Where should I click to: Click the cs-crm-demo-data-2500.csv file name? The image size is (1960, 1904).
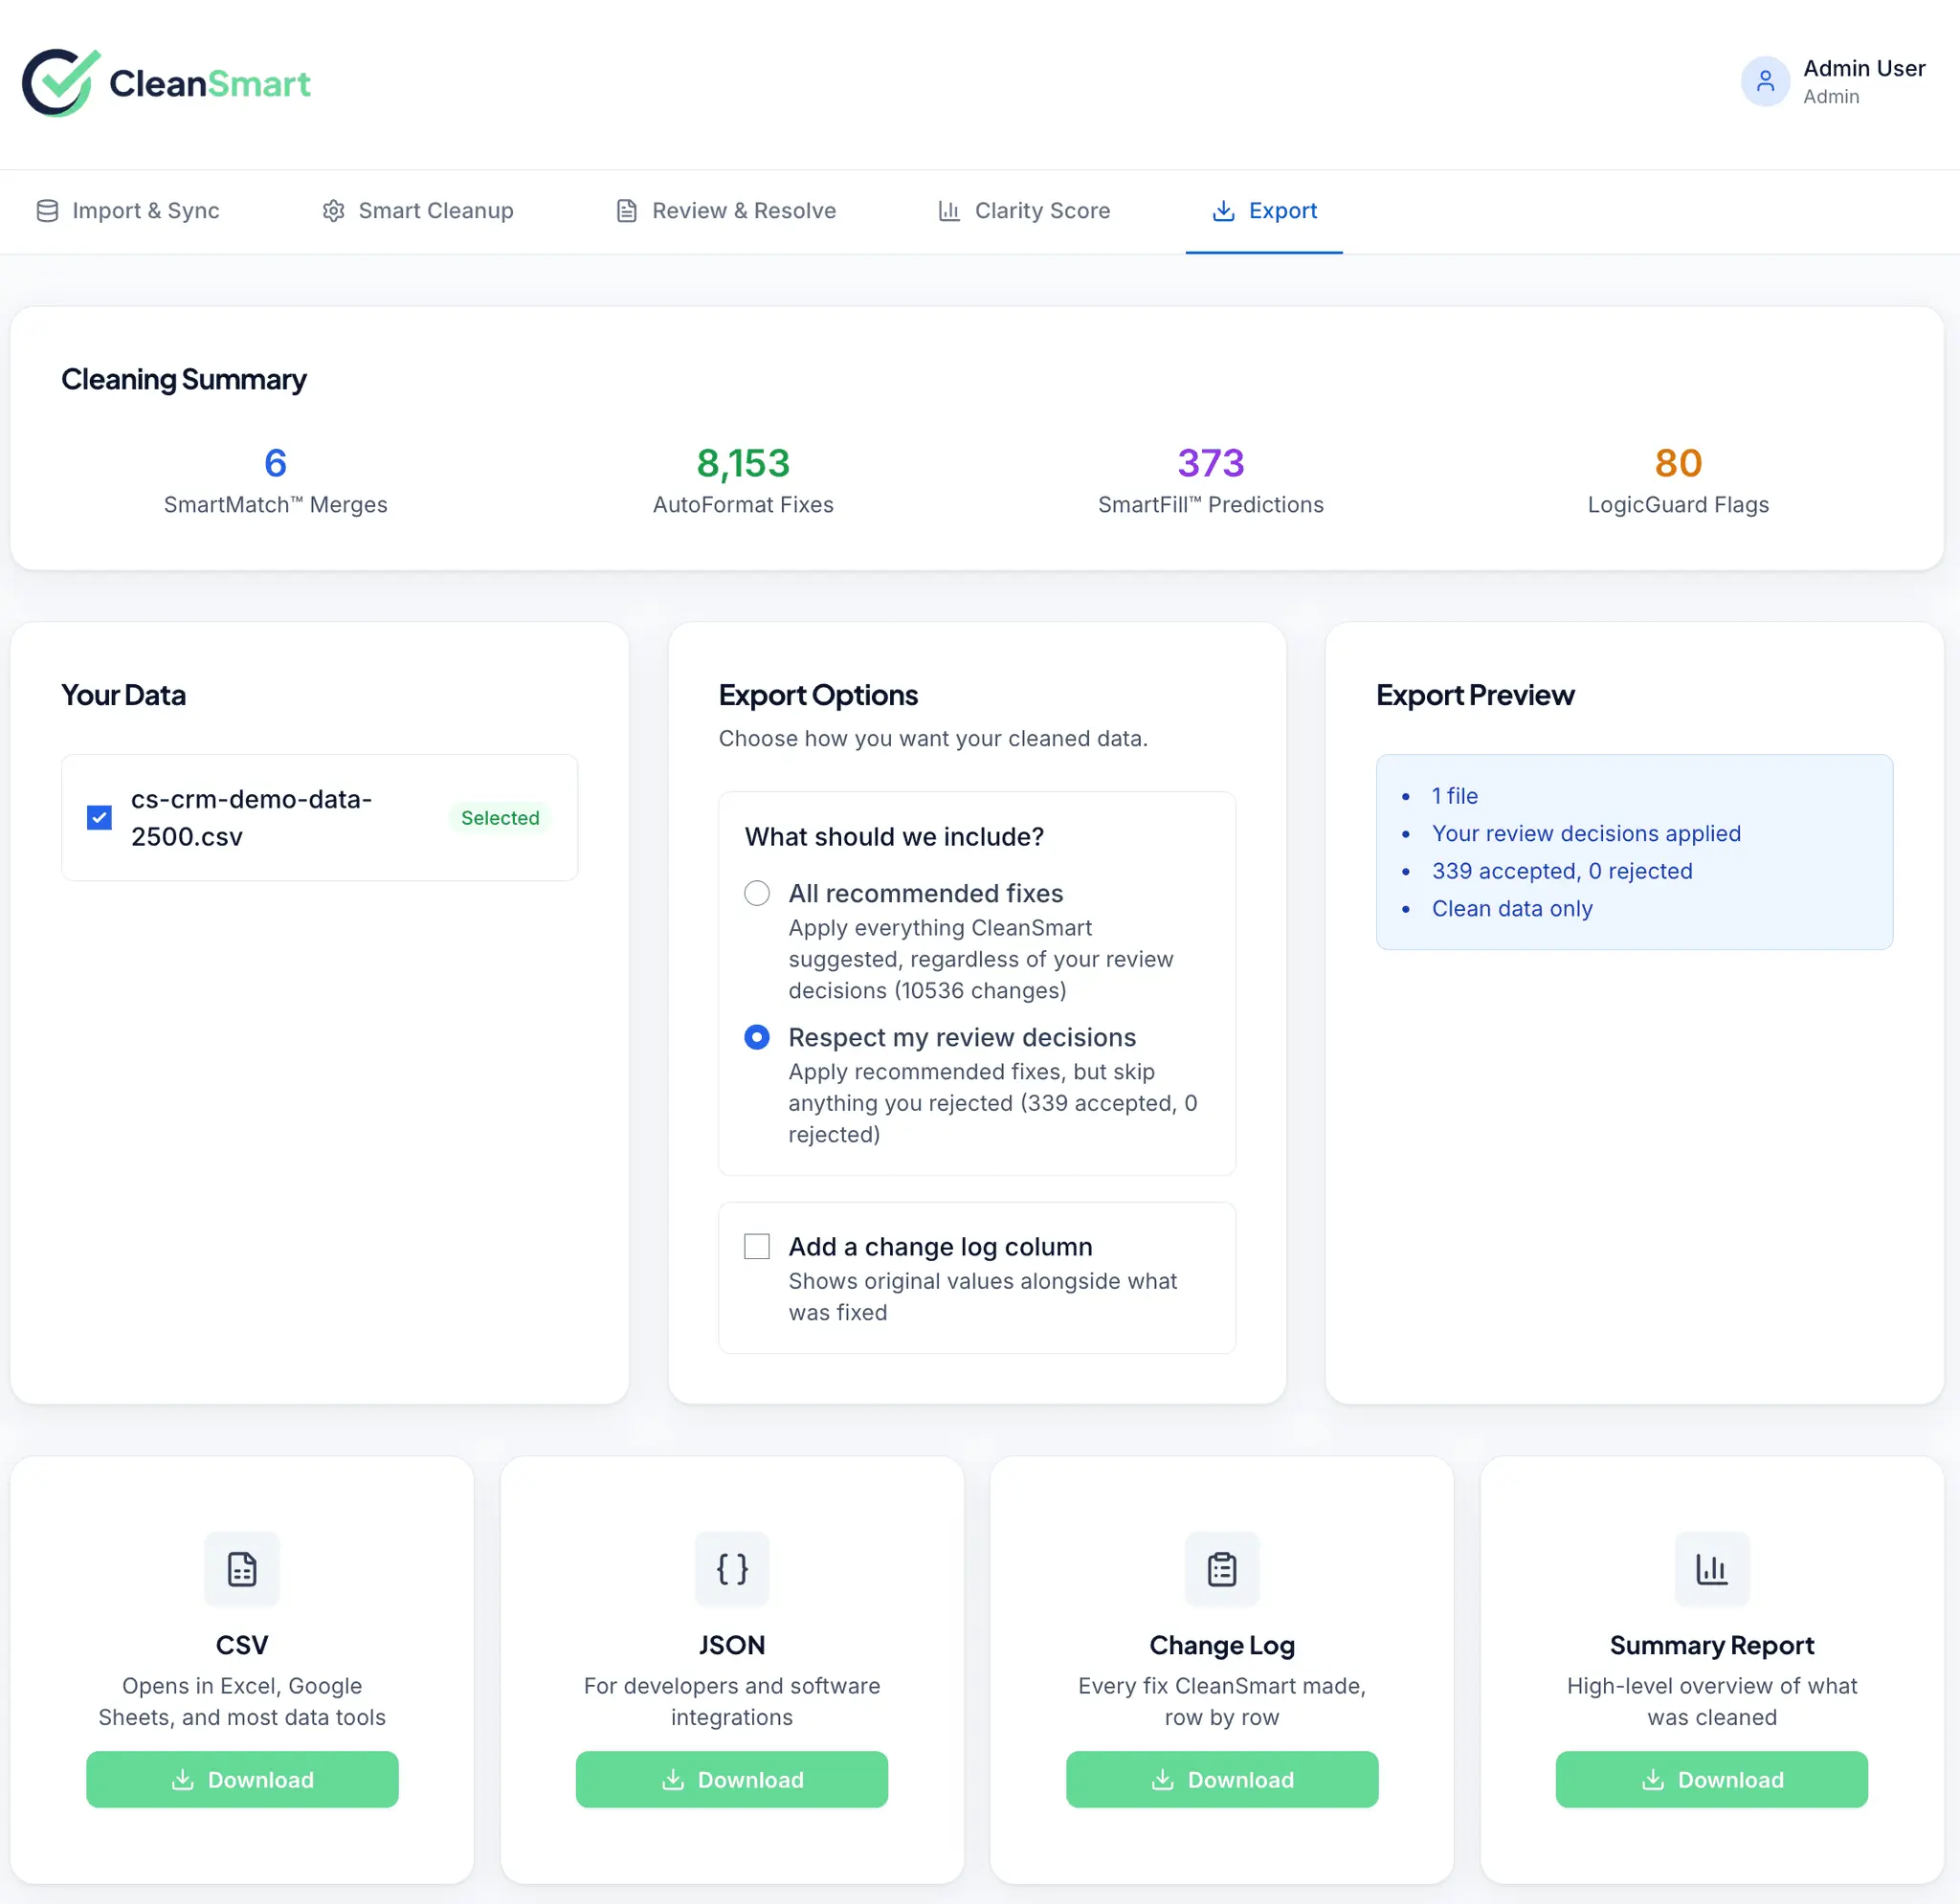pos(252,818)
